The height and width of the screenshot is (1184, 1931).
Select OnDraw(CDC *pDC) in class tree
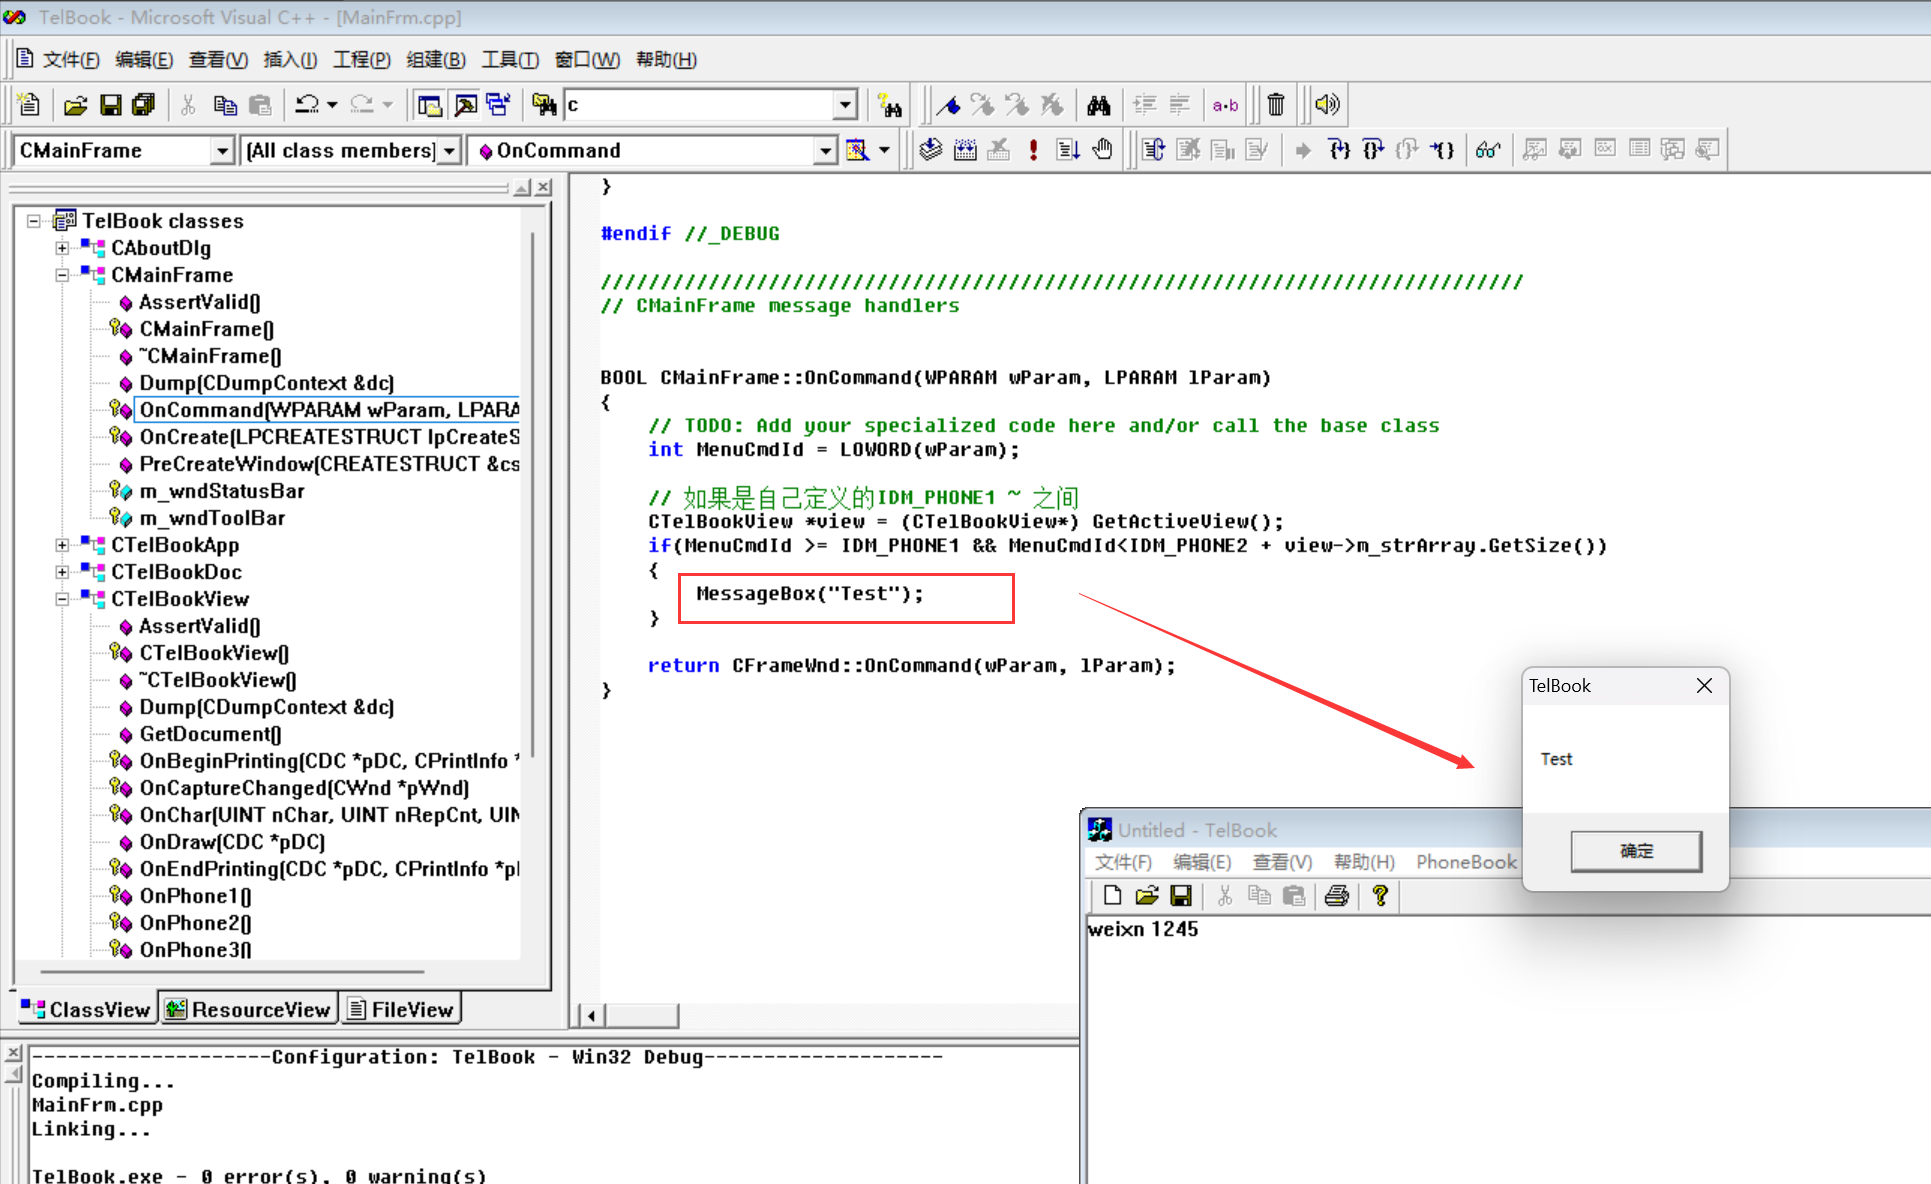[x=232, y=842]
